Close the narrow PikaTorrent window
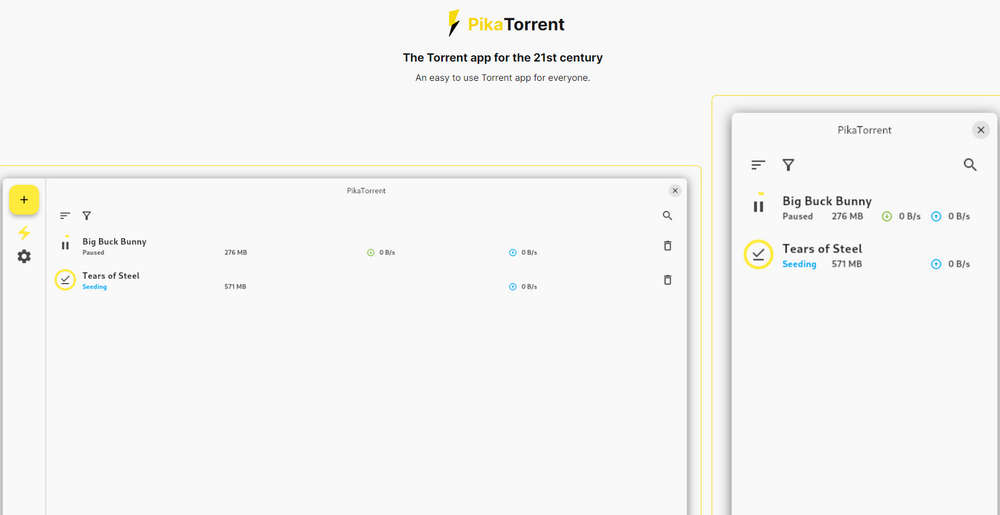Image resolution: width=1000 pixels, height=515 pixels. point(981,130)
